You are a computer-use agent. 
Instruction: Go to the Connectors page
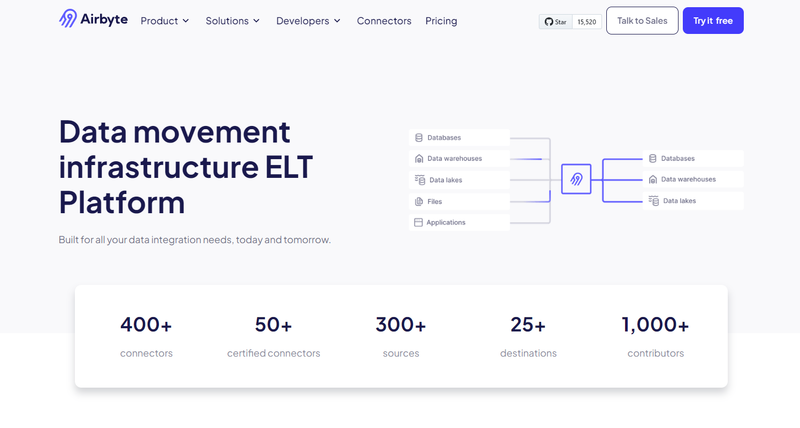pyautogui.click(x=384, y=21)
